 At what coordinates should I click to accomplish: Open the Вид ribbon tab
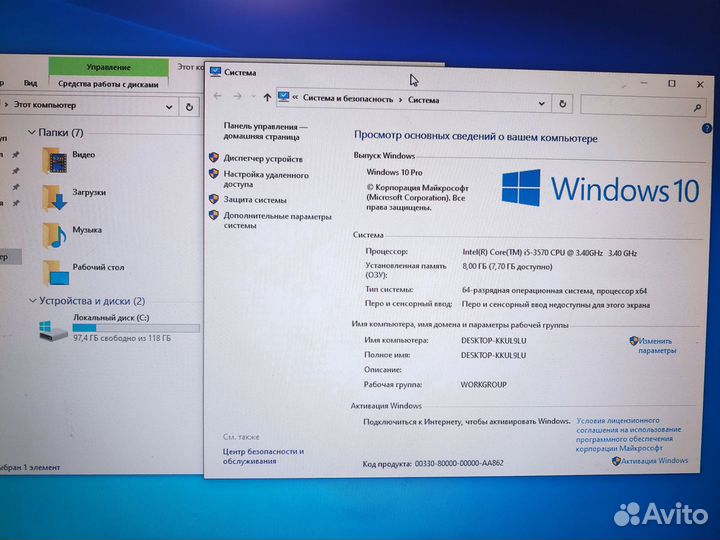pos(31,84)
